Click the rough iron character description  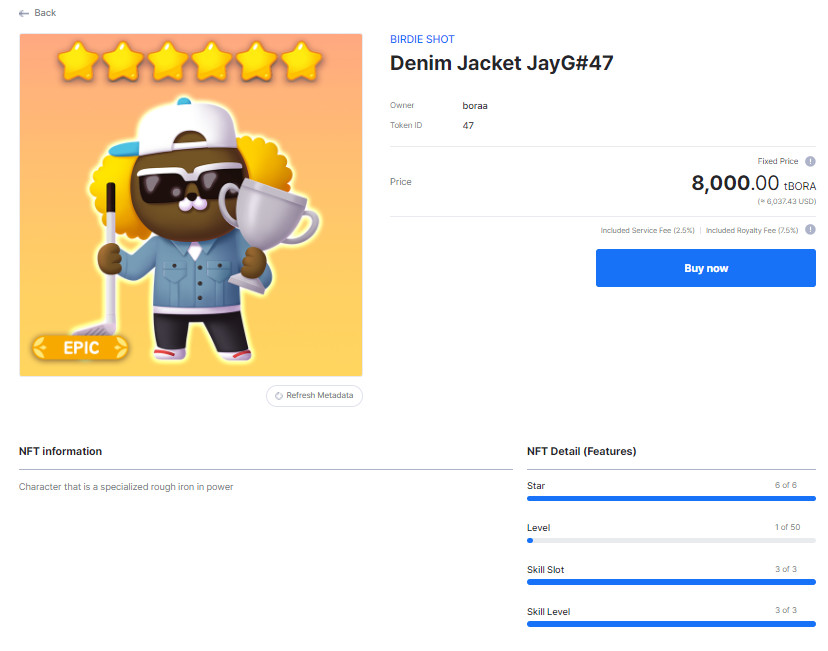[x=126, y=487]
